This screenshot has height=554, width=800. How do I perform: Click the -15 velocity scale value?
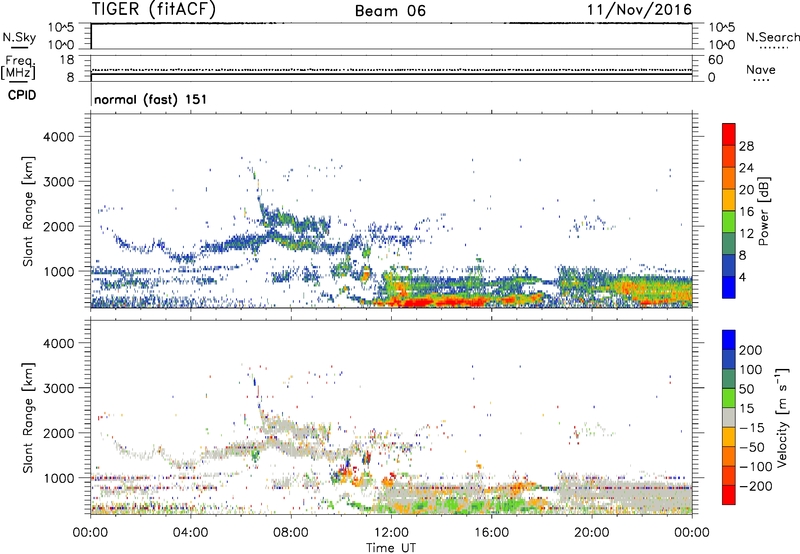pyautogui.click(x=752, y=428)
